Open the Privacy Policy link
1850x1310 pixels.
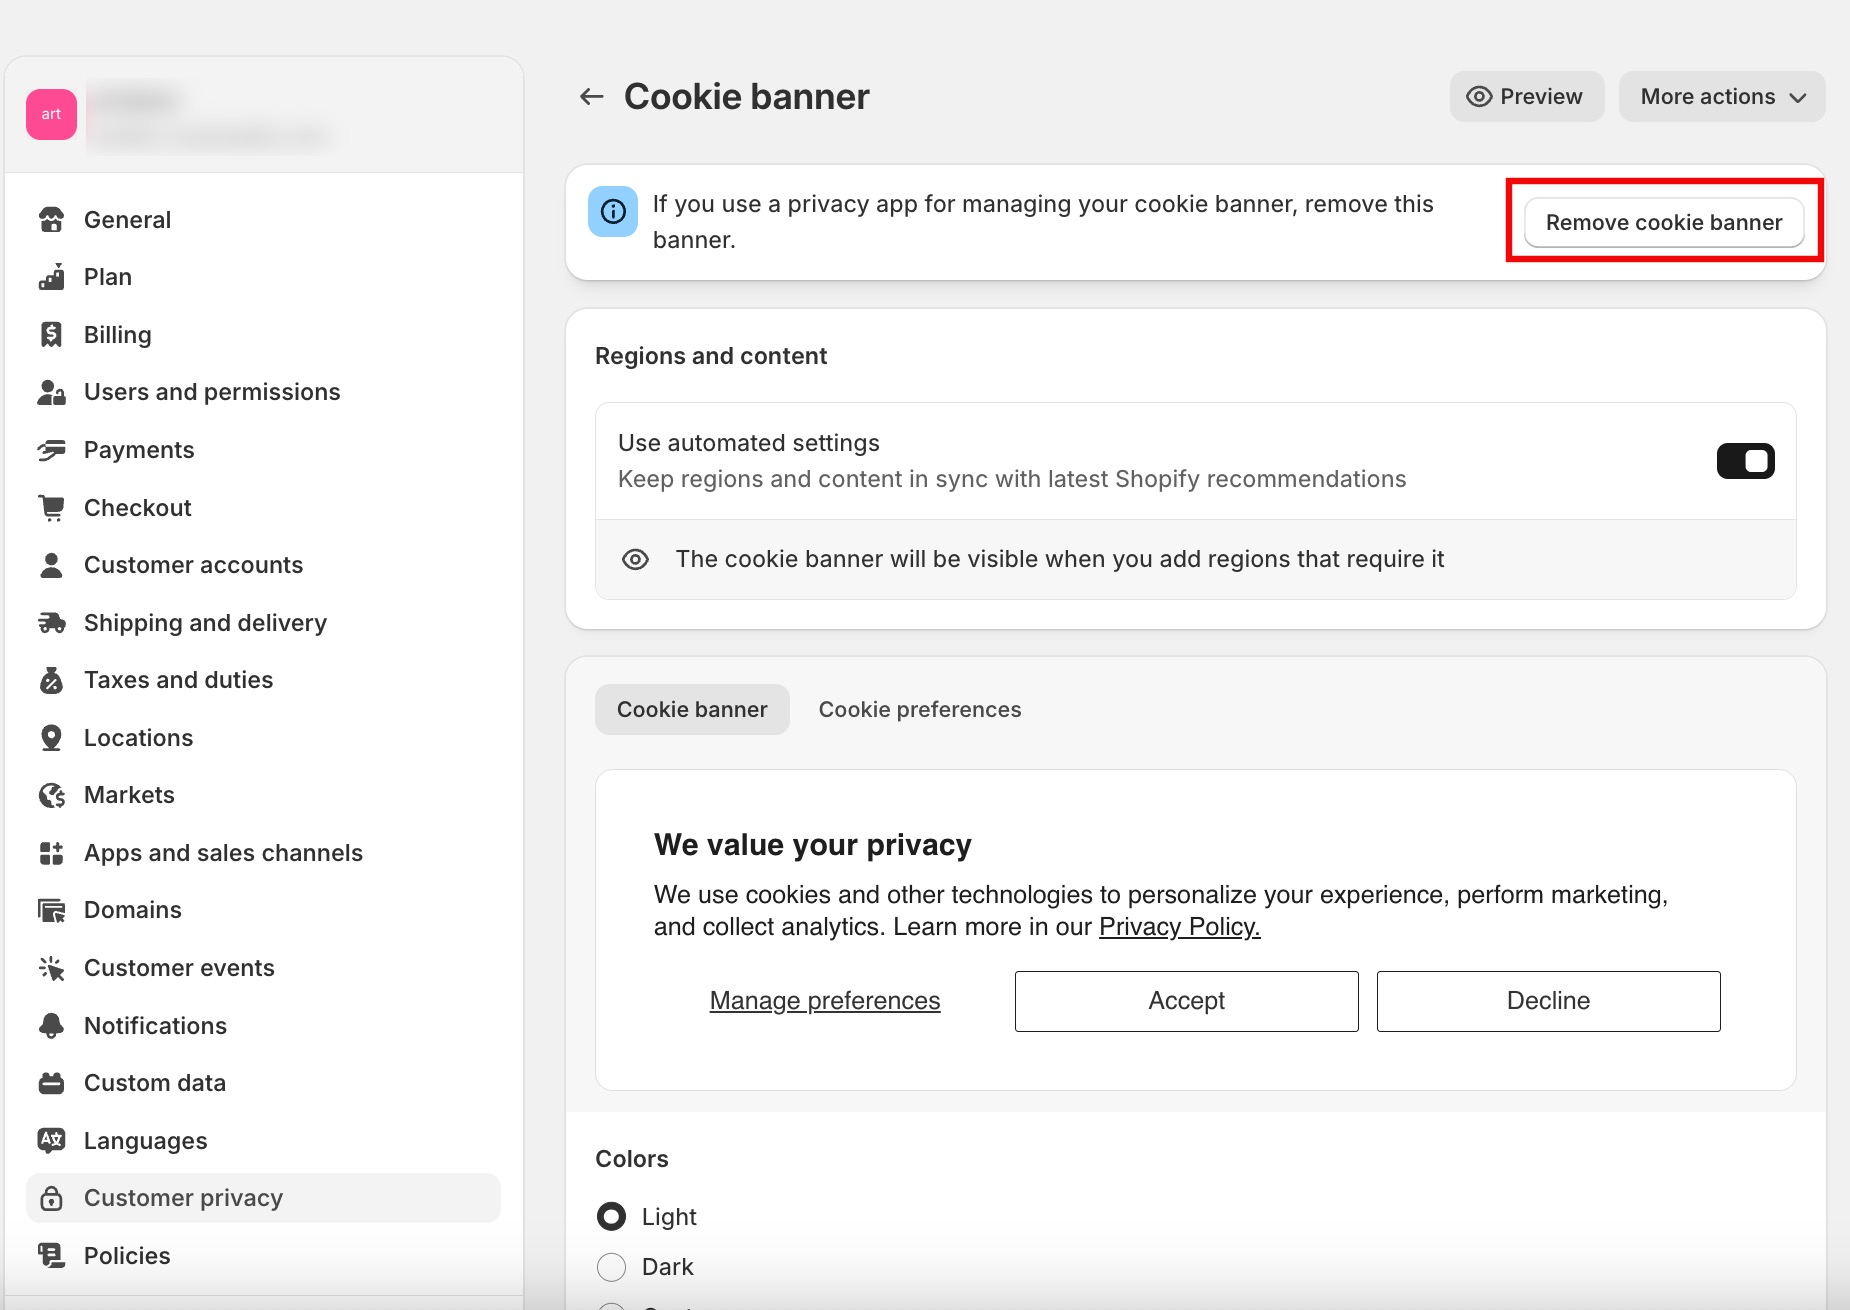click(x=1179, y=927)
